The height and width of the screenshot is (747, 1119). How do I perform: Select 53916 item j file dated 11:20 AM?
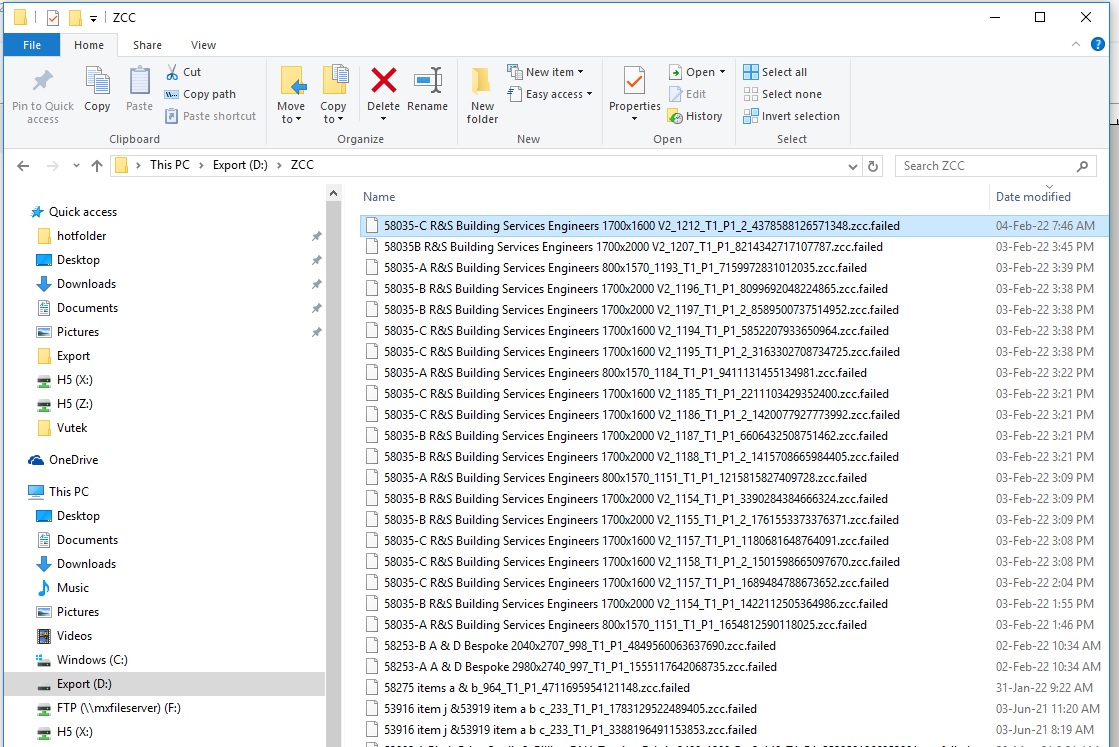570,708
